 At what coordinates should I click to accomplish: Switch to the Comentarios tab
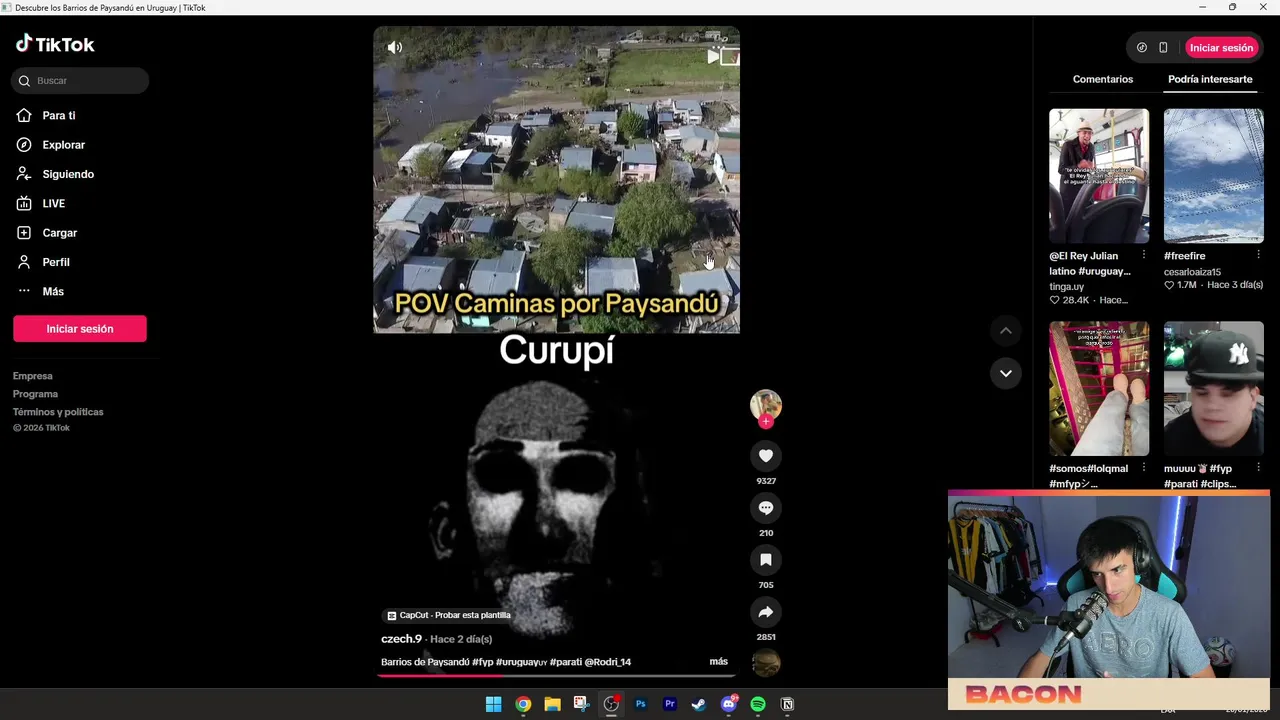click(1103, 79)
